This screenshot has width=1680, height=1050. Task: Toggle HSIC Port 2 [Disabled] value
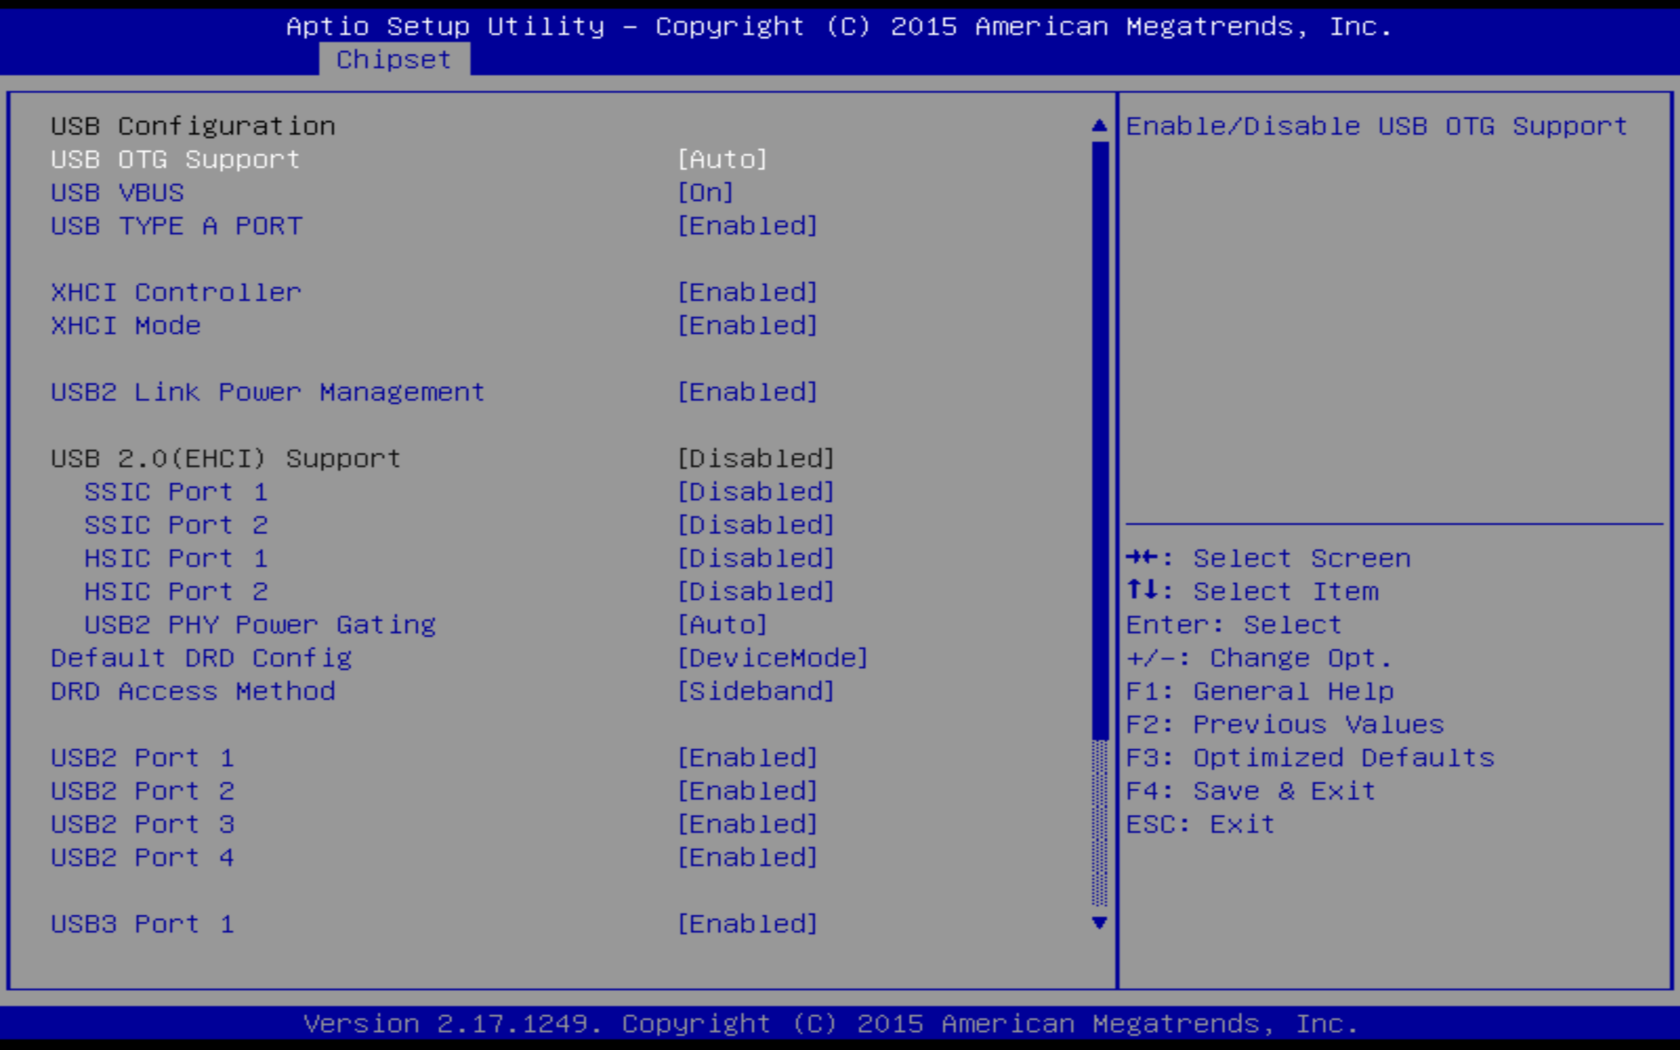tap(756, 591)
